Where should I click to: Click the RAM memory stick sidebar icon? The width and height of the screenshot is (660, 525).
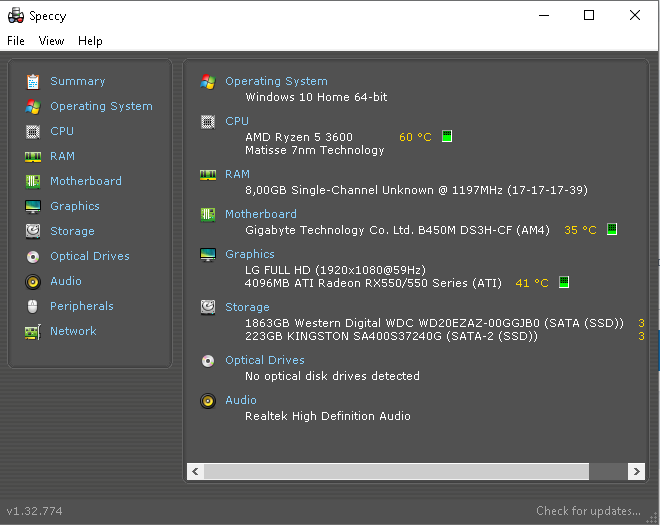pyautogui.click(x=33, y=157)
